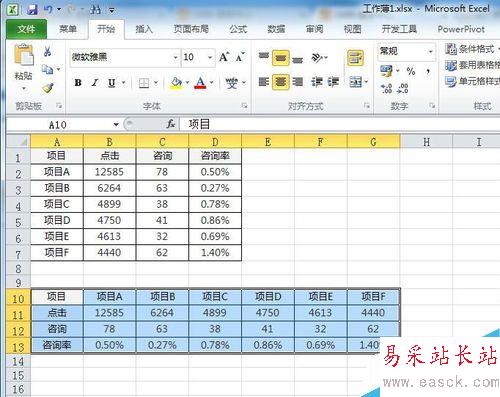Click the formula bar input field
Image resolution: width=500 pixels, height=397 pixels.
340,124
